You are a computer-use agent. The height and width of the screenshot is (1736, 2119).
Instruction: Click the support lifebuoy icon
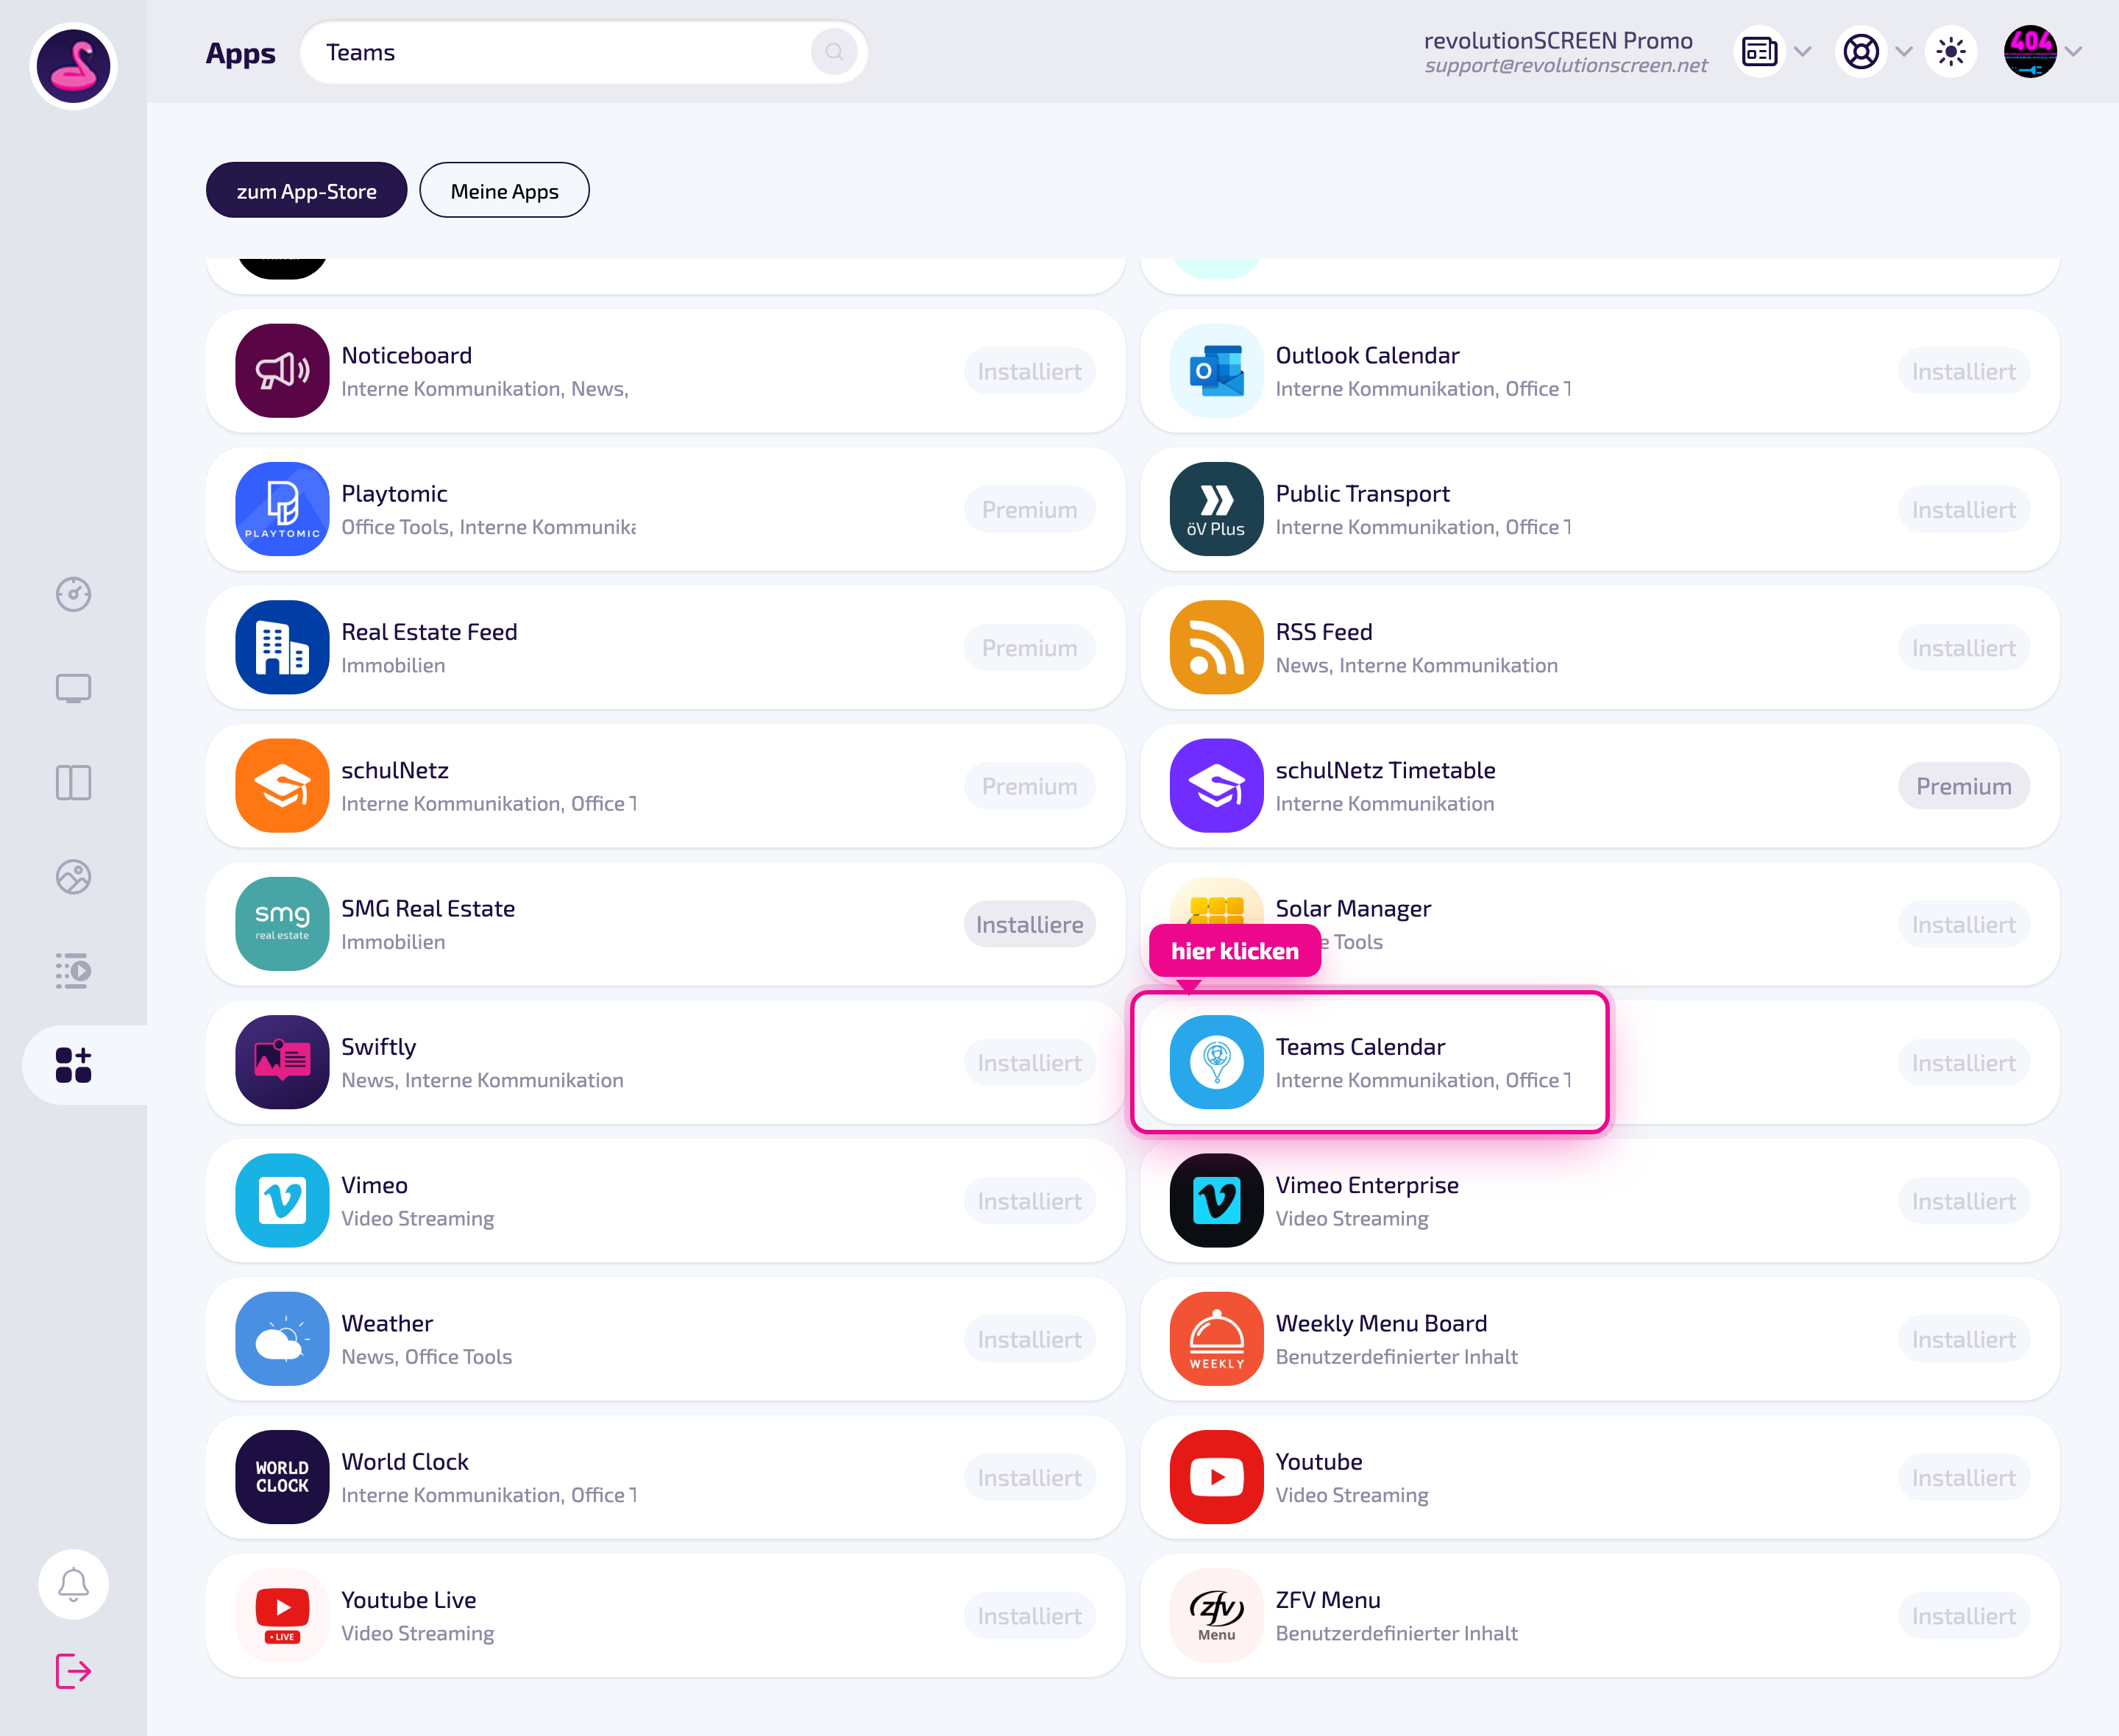pos(1861,52)
